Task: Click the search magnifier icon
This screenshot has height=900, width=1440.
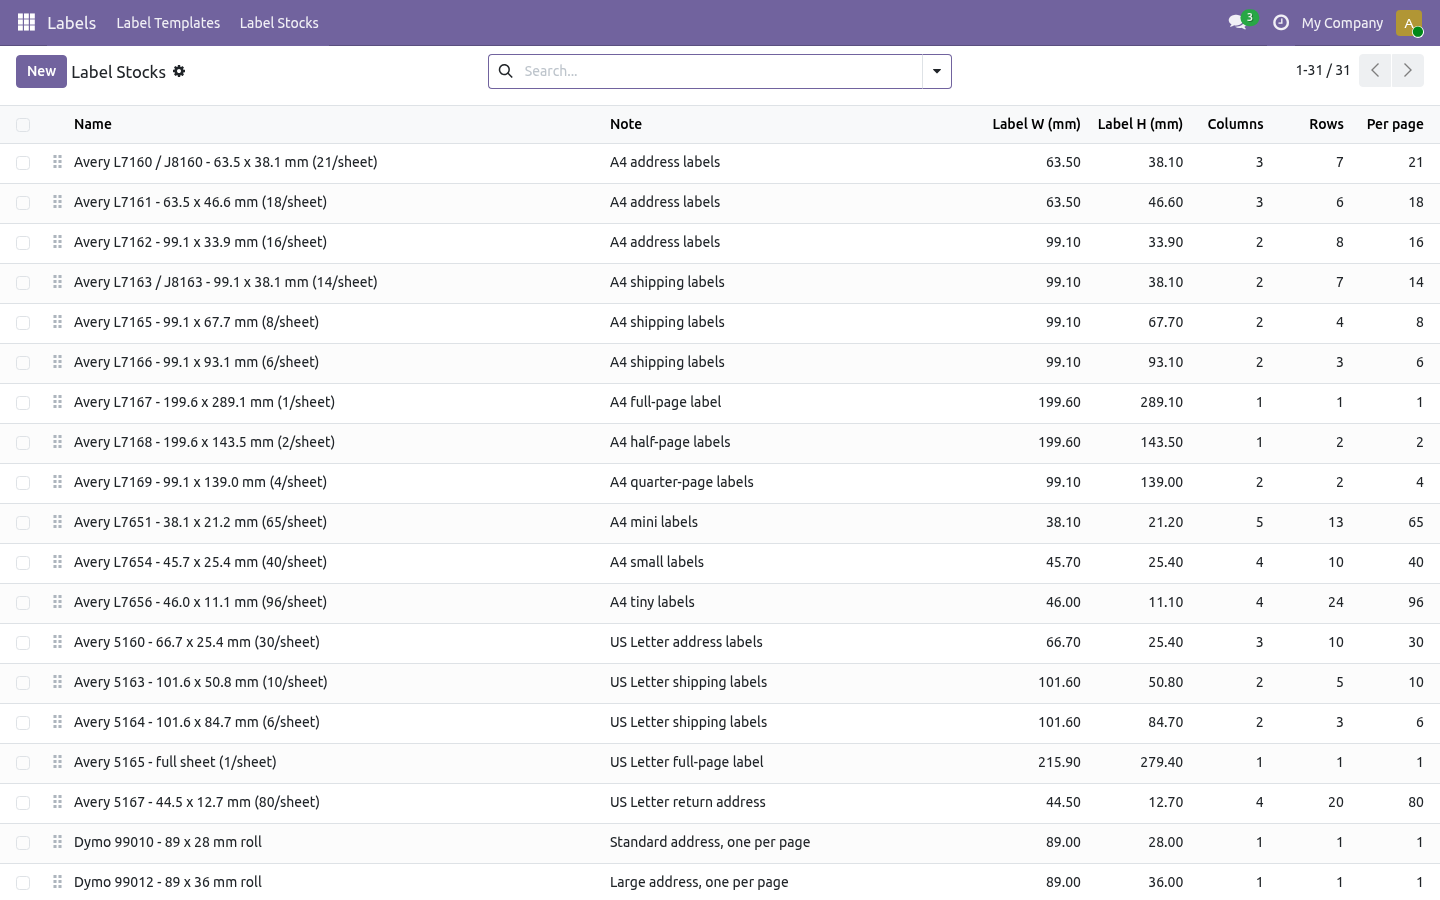Action: [506, 71]
